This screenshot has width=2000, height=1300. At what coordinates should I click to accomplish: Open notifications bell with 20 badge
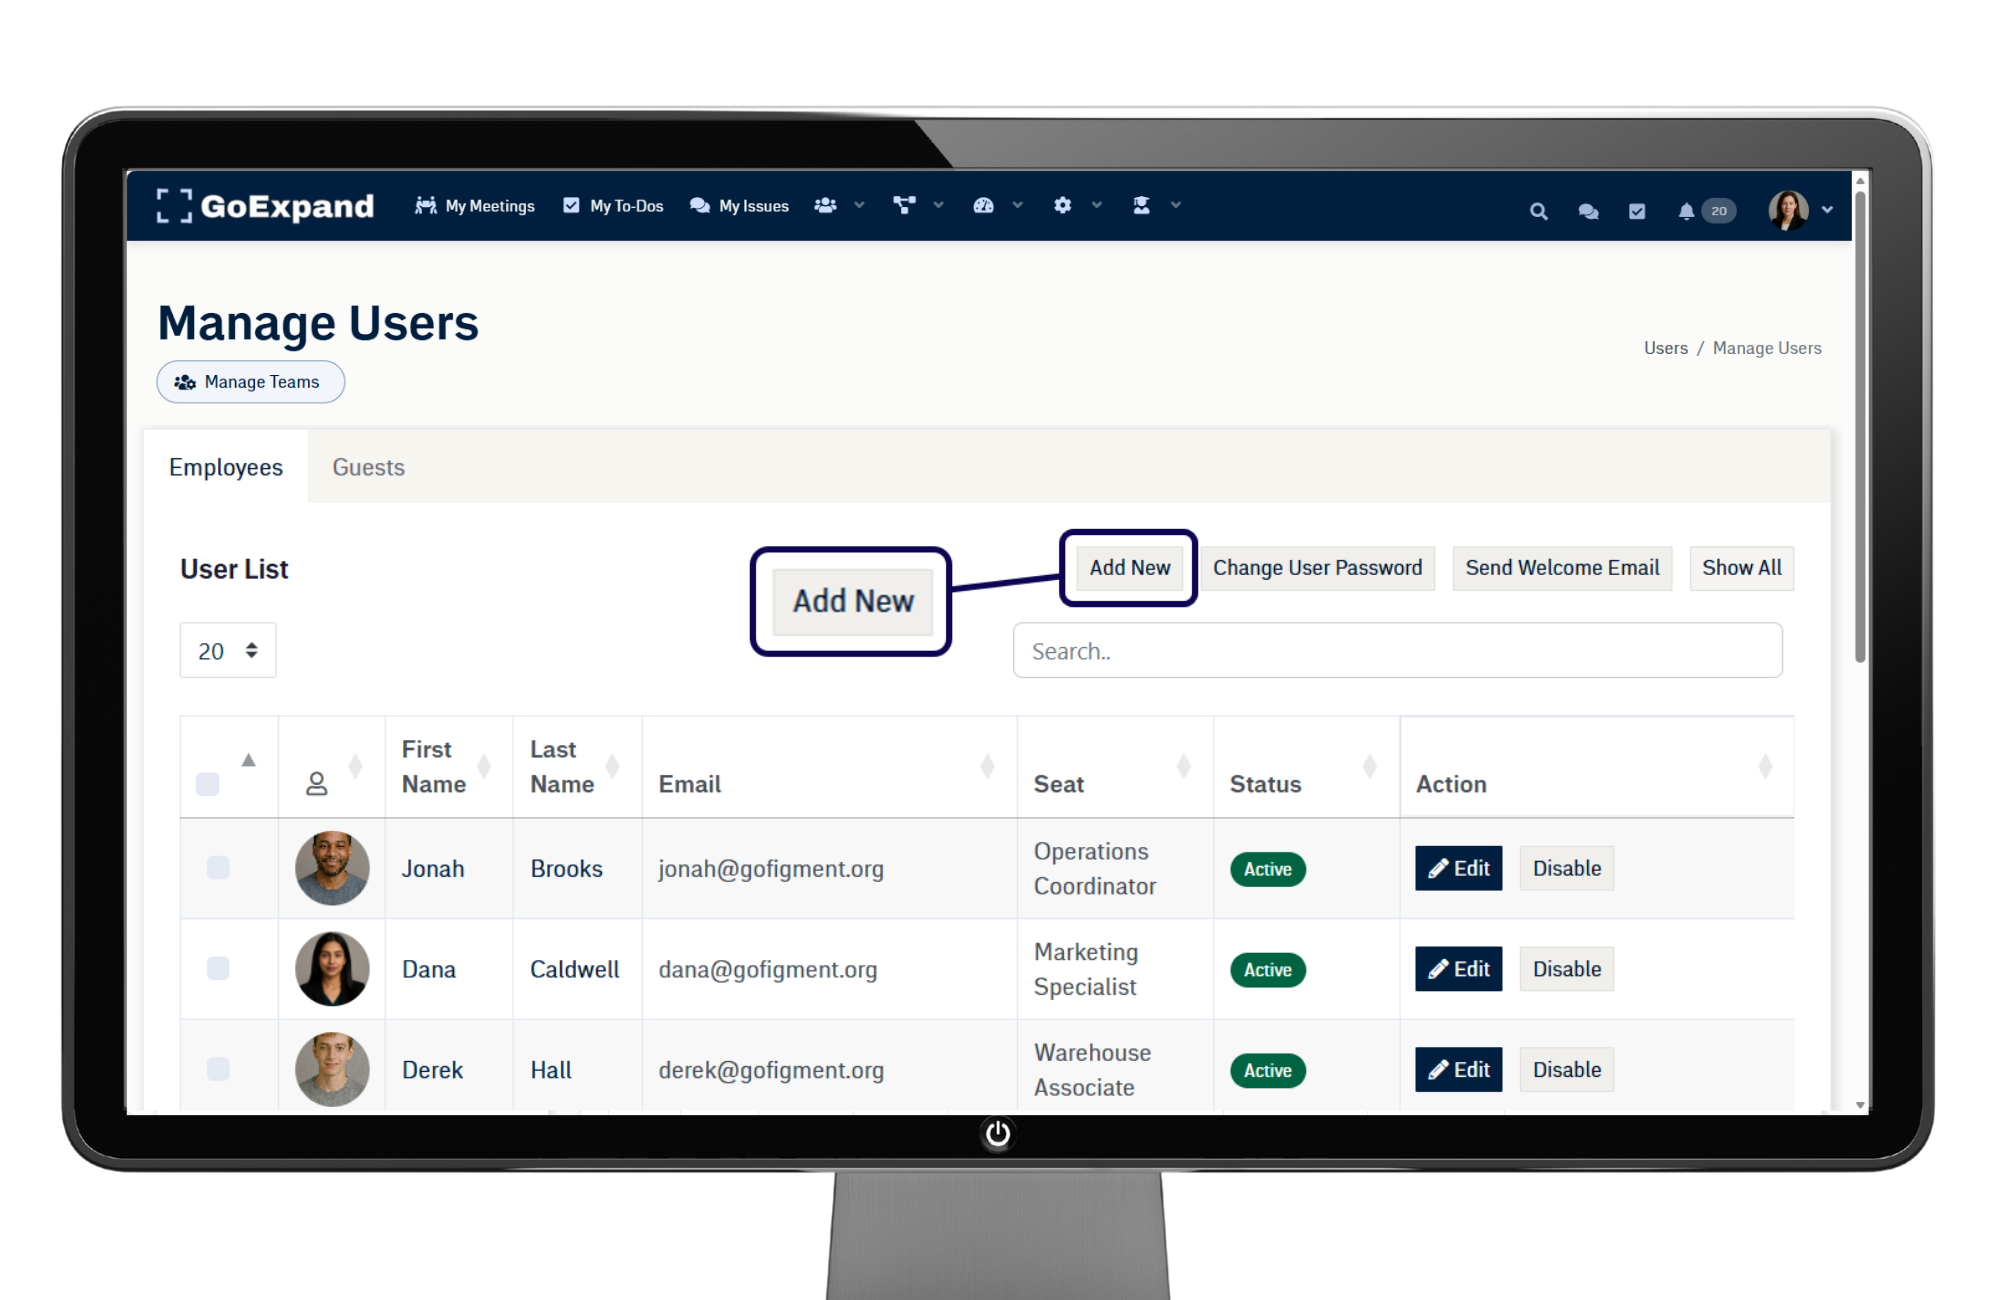pyautogui.click(x=1687, y=211)
